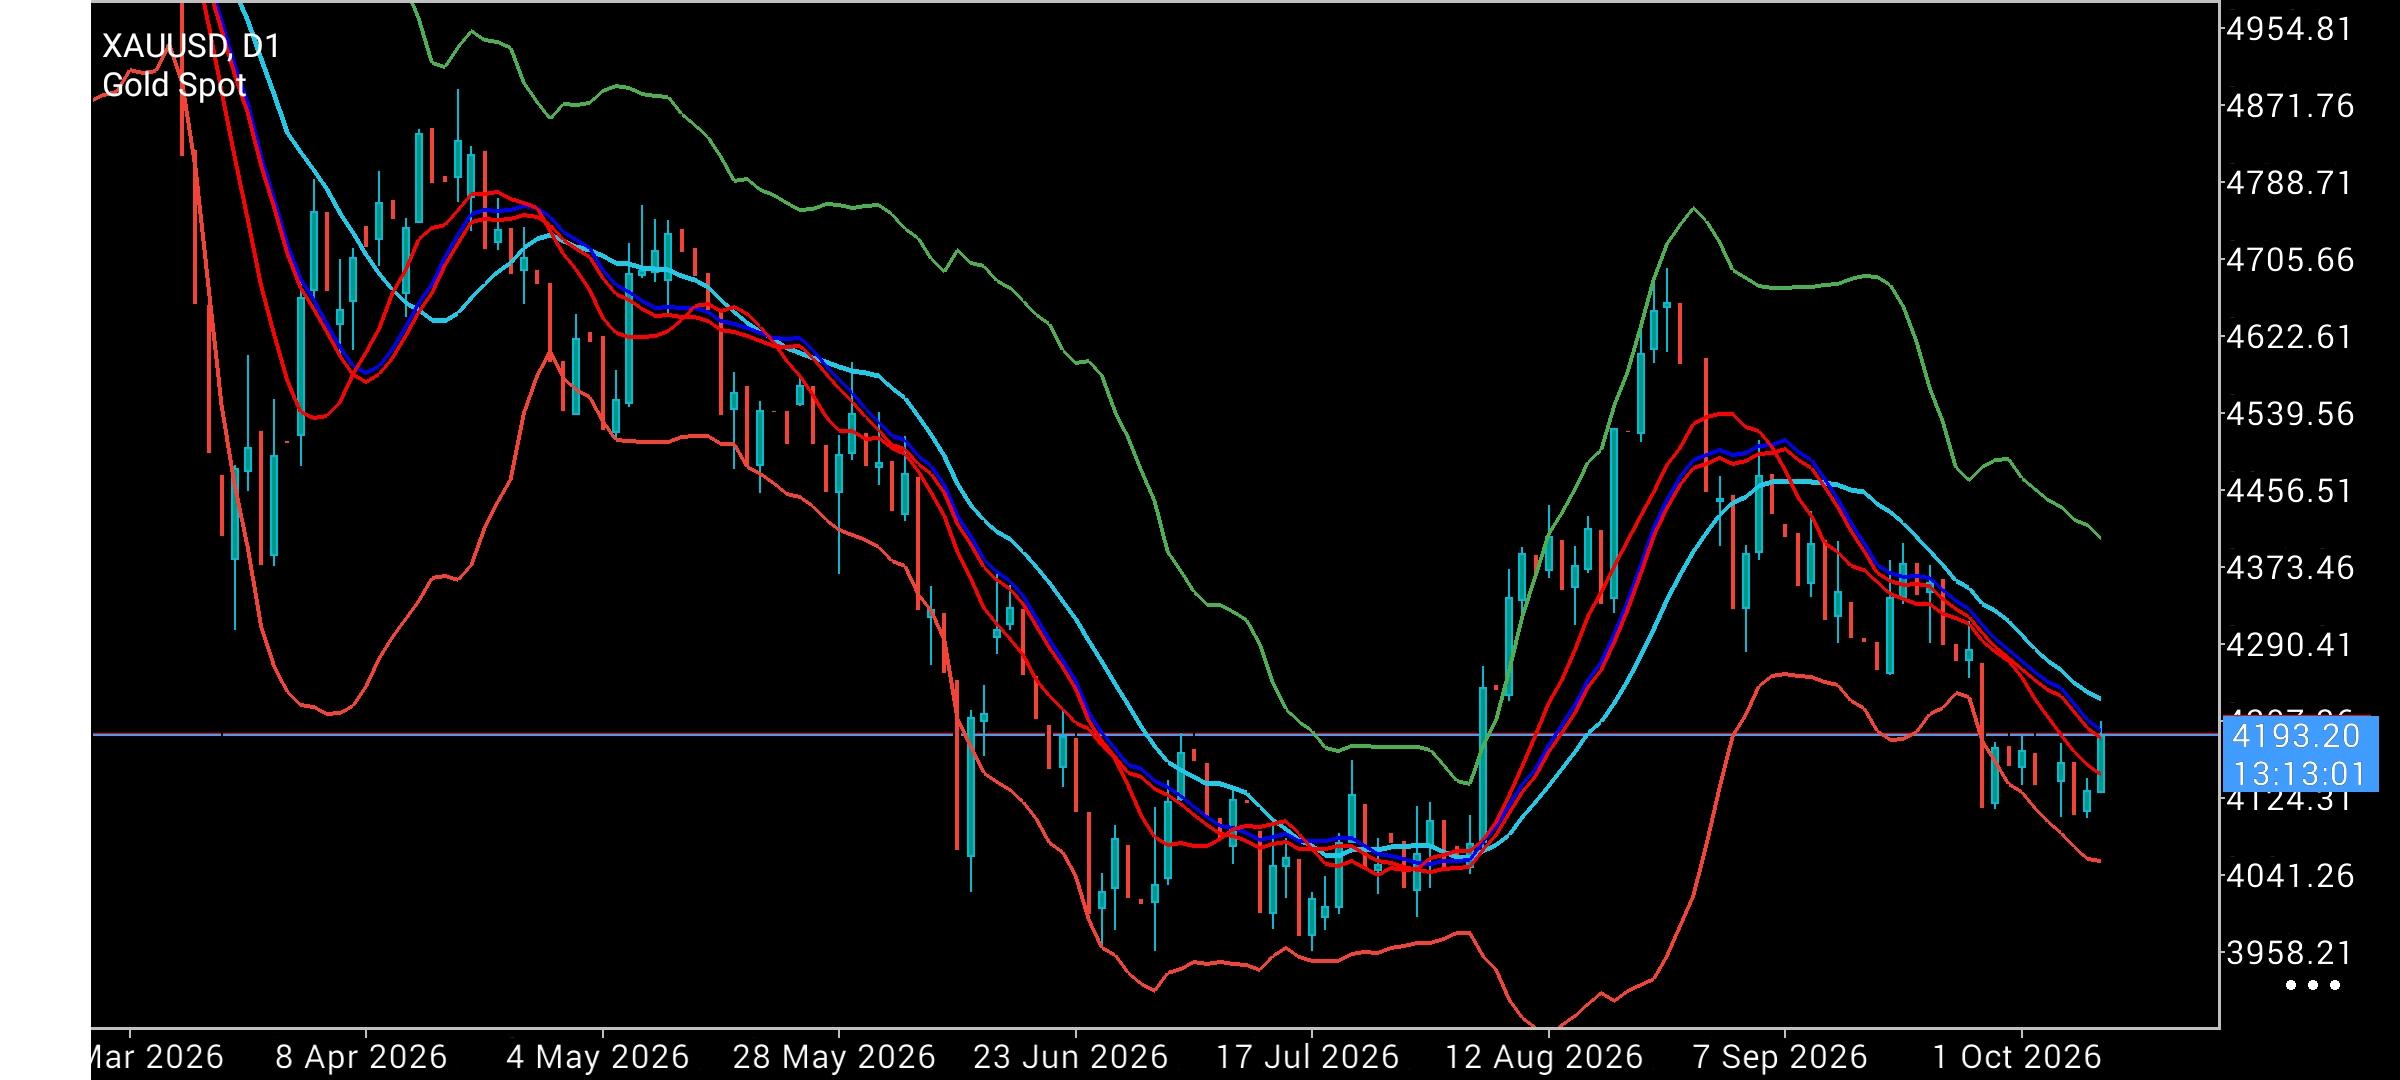2400x1080 pixels.
Task: Select the 23 Jun 2026 date label
Action: point(1071,1057)
